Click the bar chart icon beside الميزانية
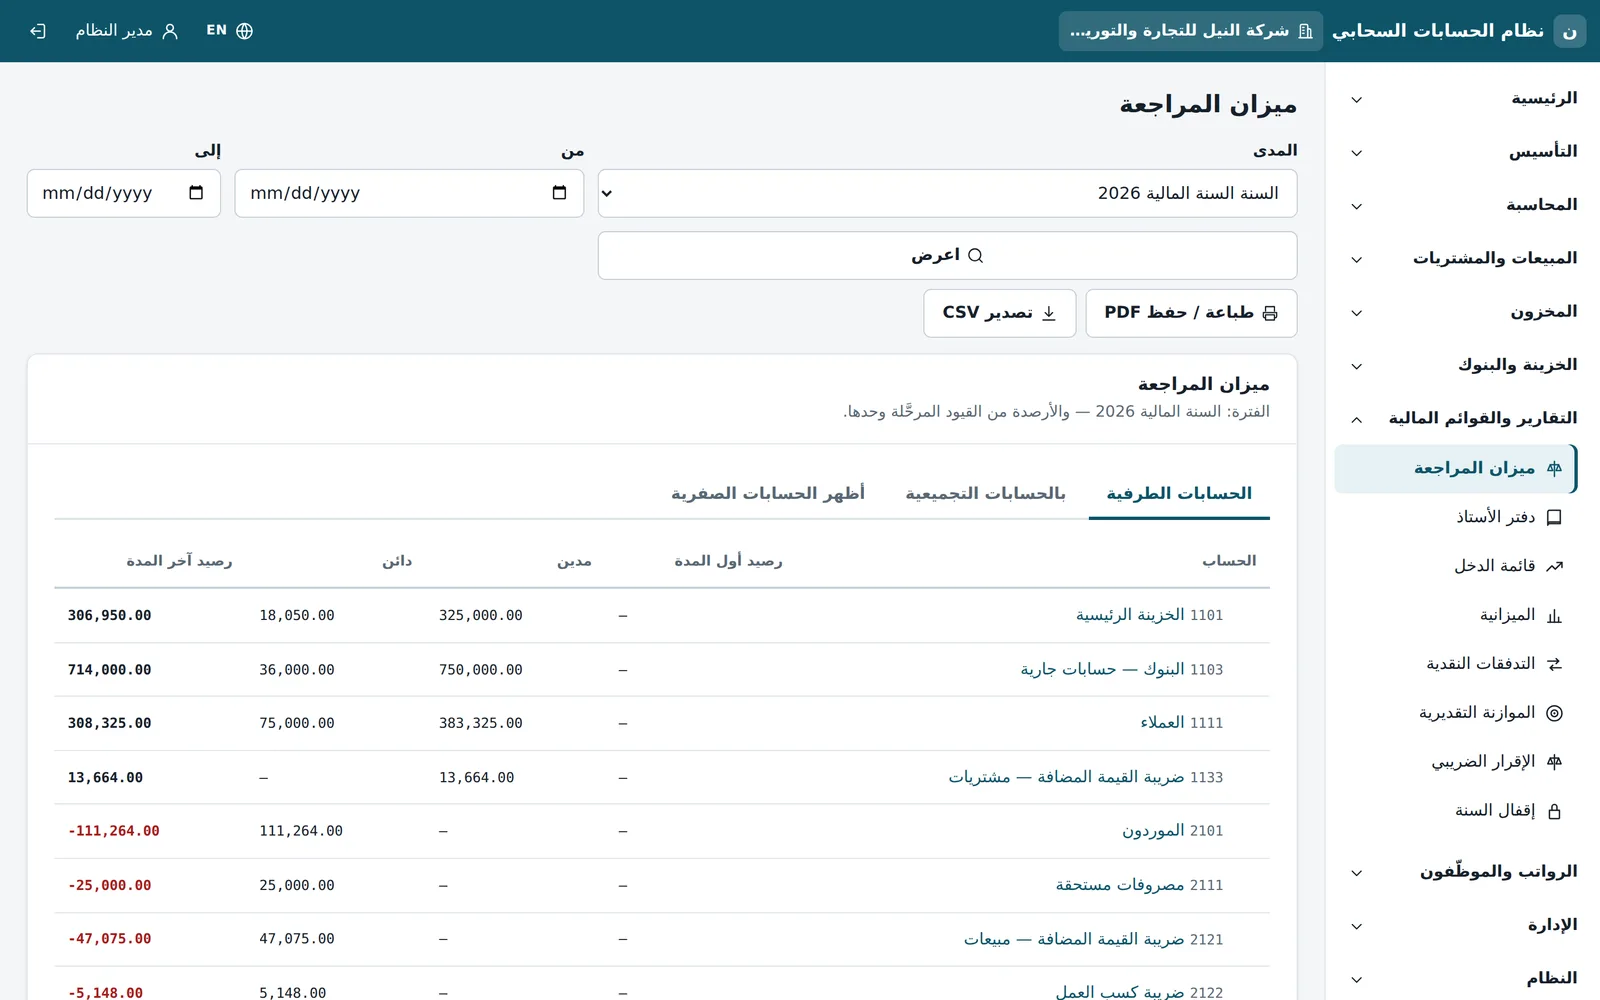This screenshot has width=1600, height=1000. coord(1554,615)
